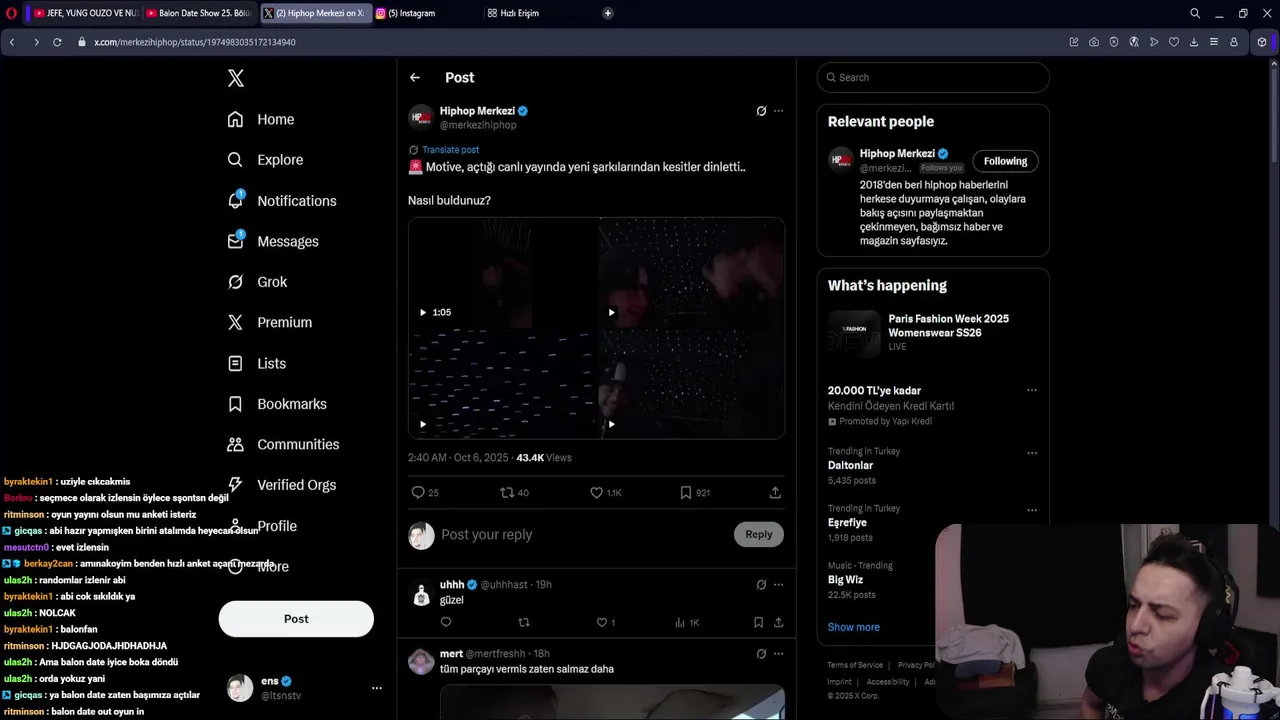This screenshot has width=1280, height=720.
Task: Open Lists from the sidebar
Action: point(257,363)
